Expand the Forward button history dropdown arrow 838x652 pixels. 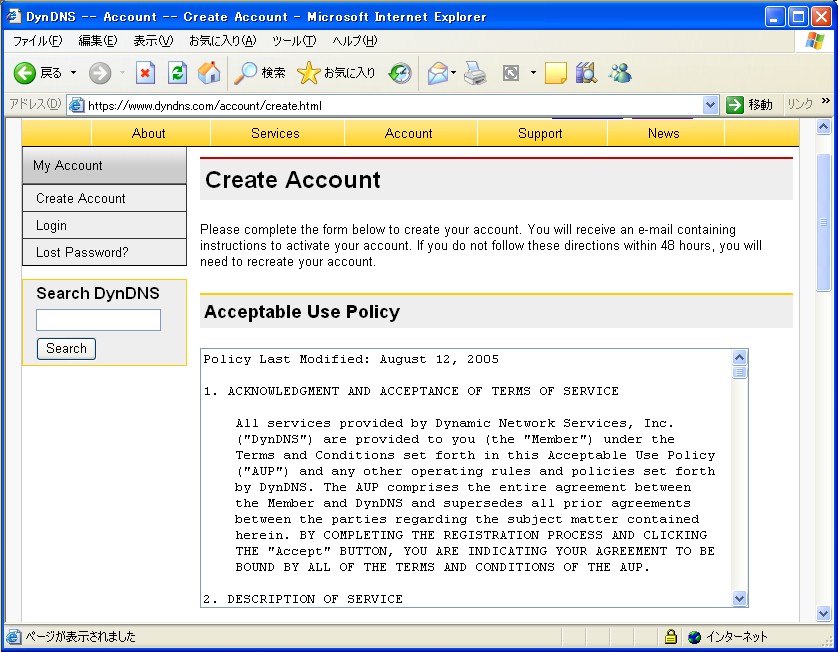(x=122, y=73)
